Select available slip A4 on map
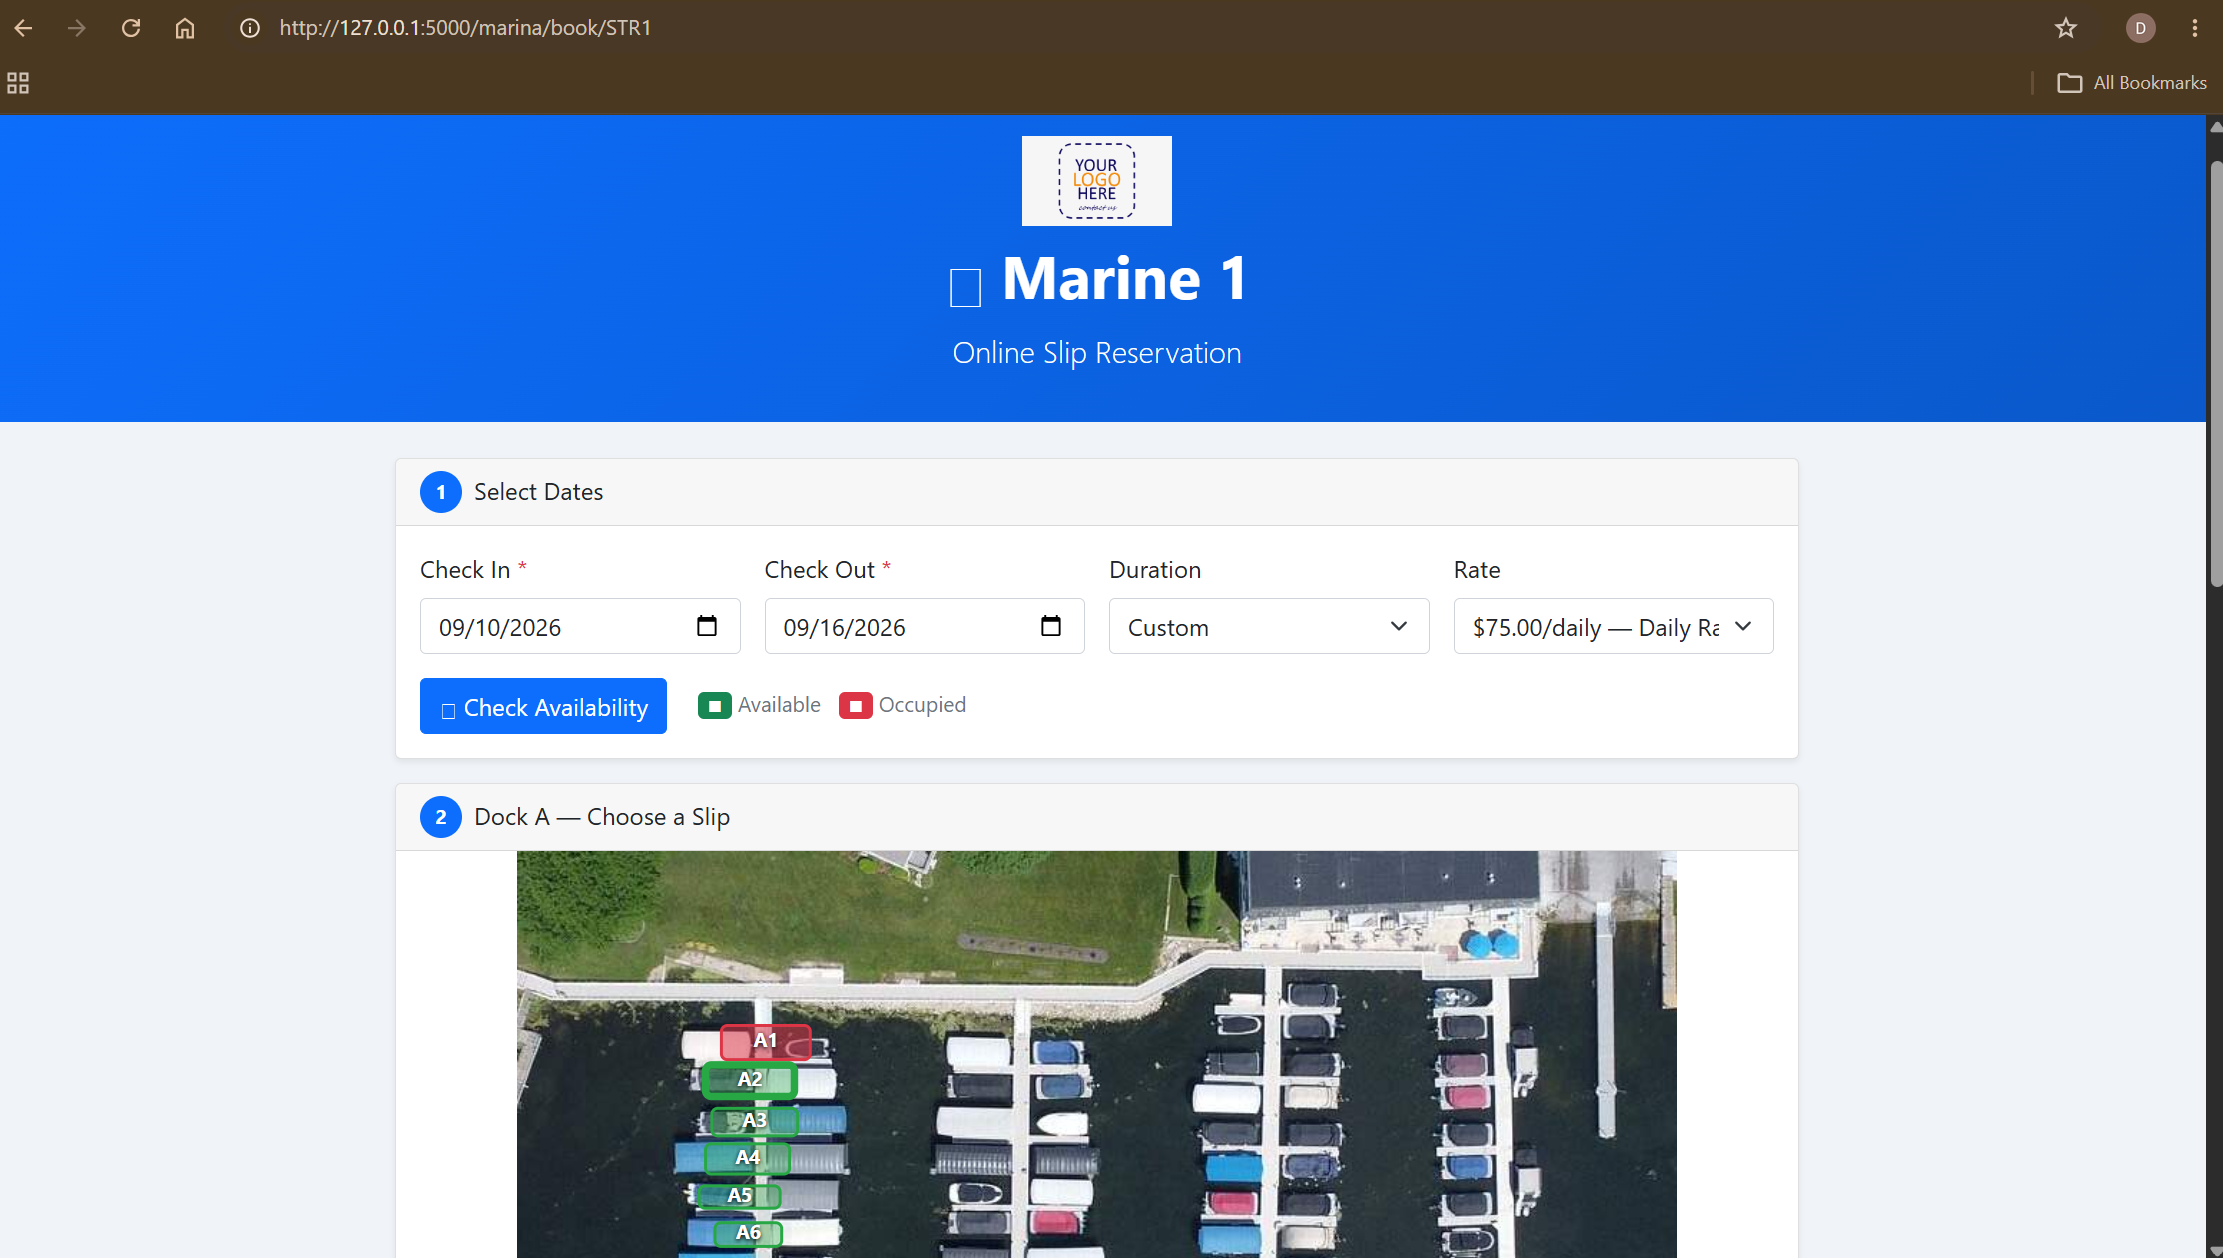This screenshot has height=1258, width=2223. click(748, 1158)
